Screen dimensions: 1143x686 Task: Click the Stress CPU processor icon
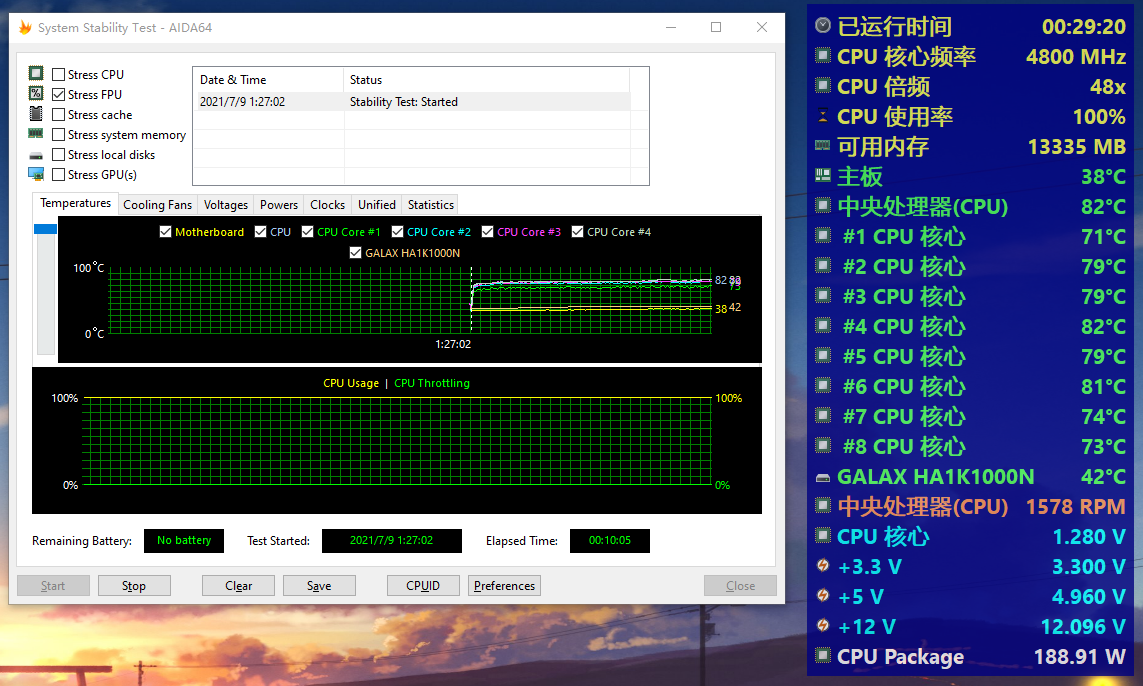click(x=36, y=74)
